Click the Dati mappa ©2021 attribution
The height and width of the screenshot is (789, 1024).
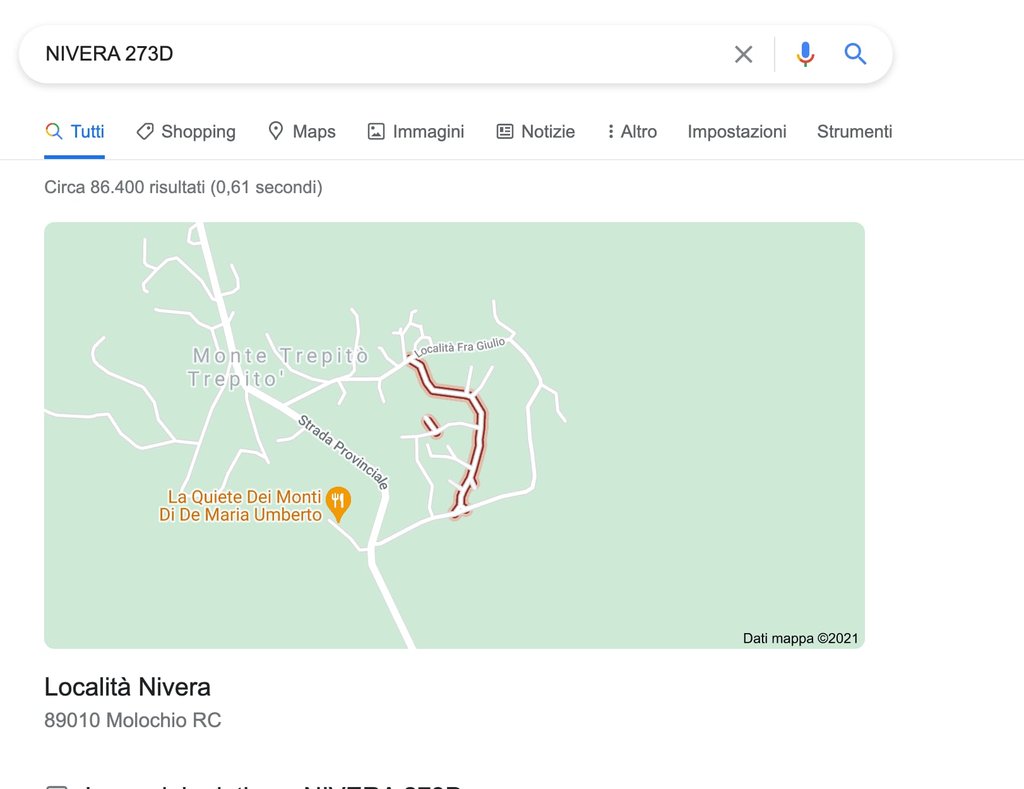[800, 638]
